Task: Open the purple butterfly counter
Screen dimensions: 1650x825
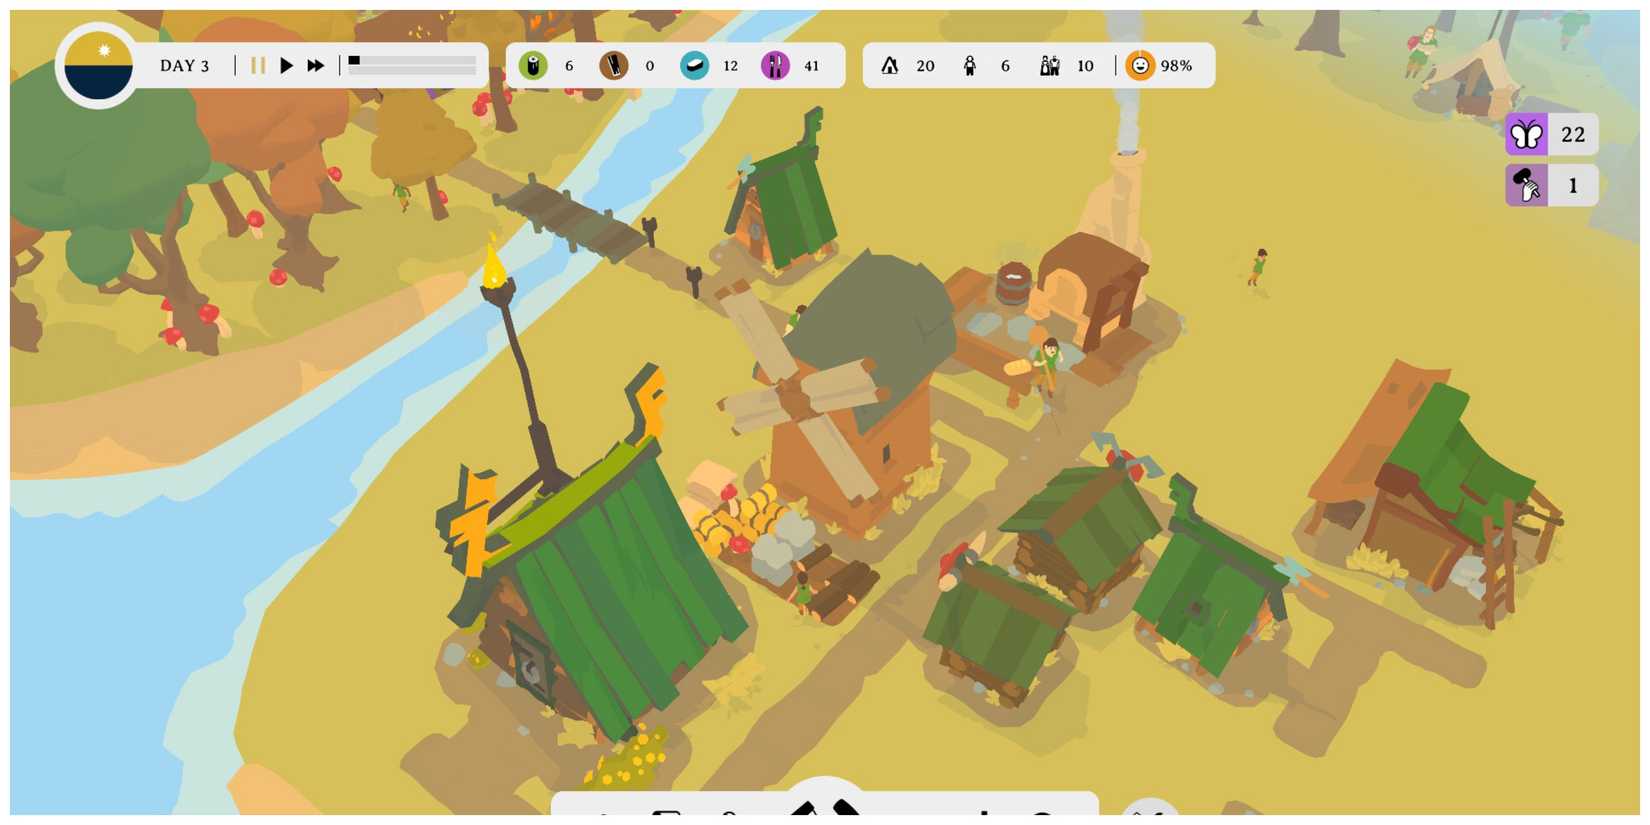Action: tap(1526, 134)
